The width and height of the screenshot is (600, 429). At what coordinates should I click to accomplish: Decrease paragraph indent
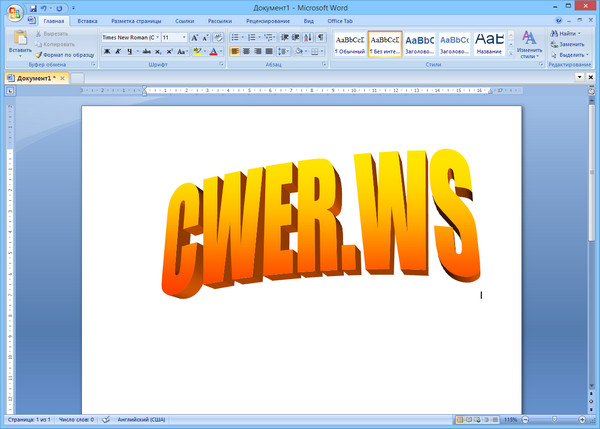pos(284,37)
